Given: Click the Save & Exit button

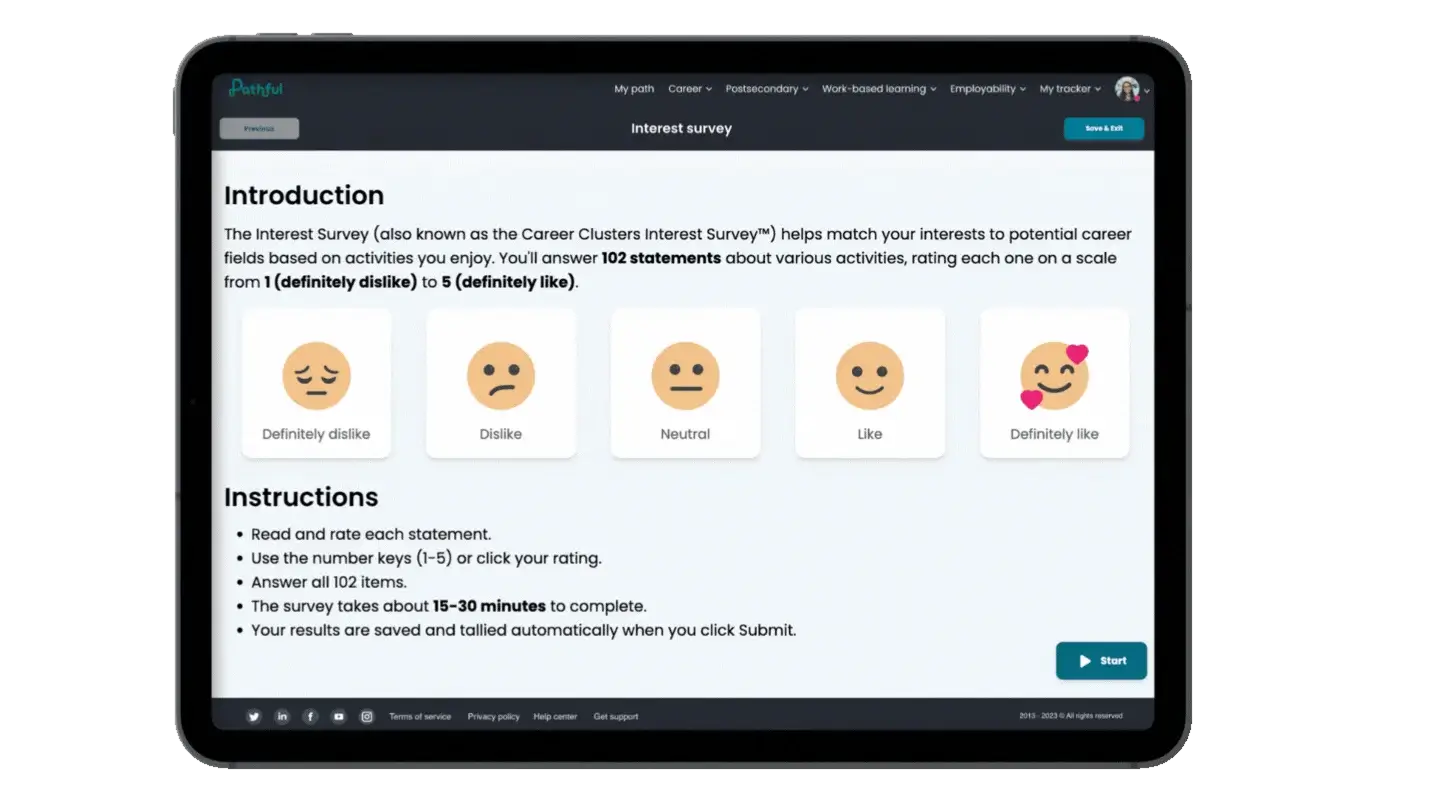Looking at the screenshot, I should click(x=1104, y=128).
